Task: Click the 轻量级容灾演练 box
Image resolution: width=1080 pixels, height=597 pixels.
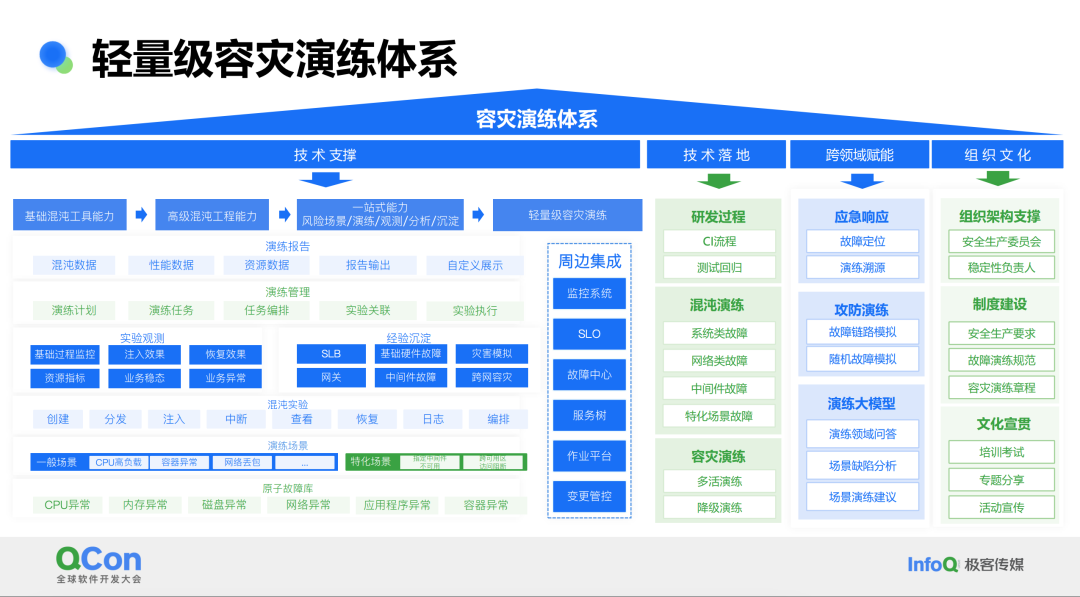Action: pyautogui.click(x=568, y=215)
